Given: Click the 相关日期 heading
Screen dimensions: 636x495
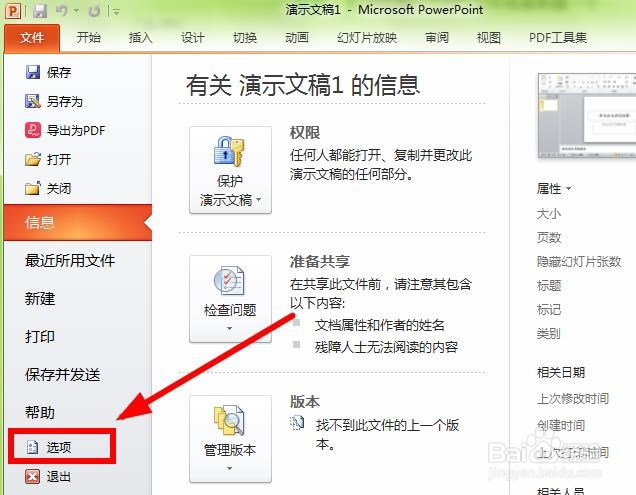Looking at the screenshot, I should (x=561, y=372).
